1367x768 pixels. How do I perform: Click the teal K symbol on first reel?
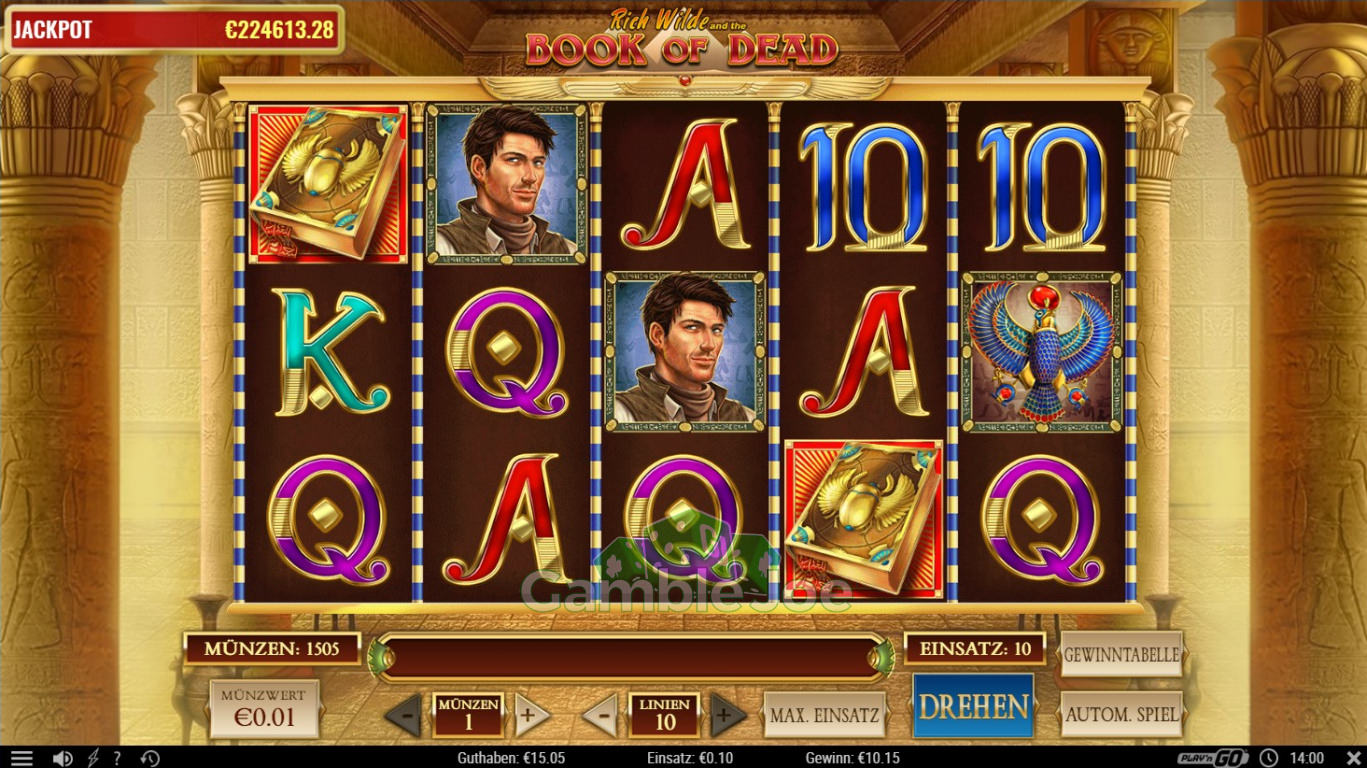click(329, 352)
